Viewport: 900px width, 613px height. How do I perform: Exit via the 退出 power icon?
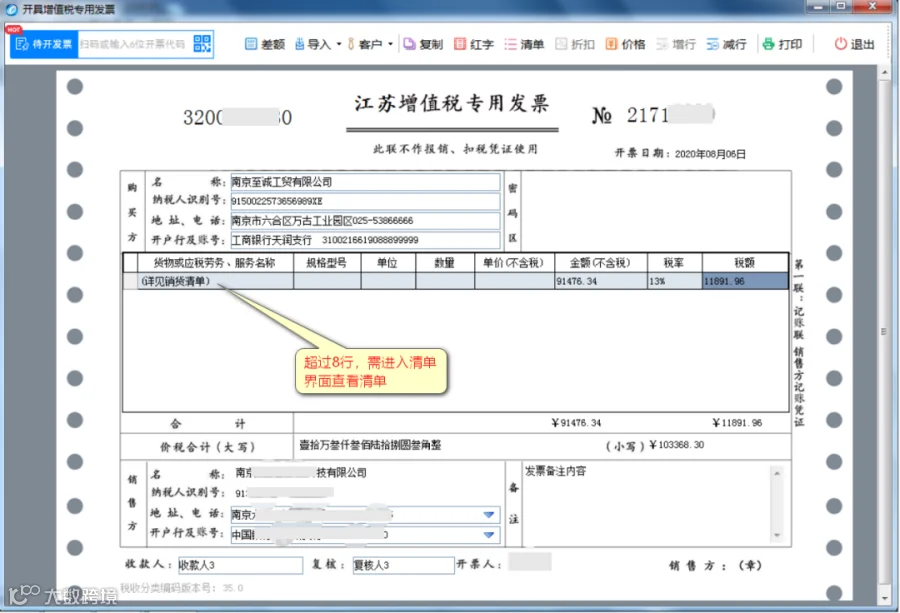pos(840,44)
